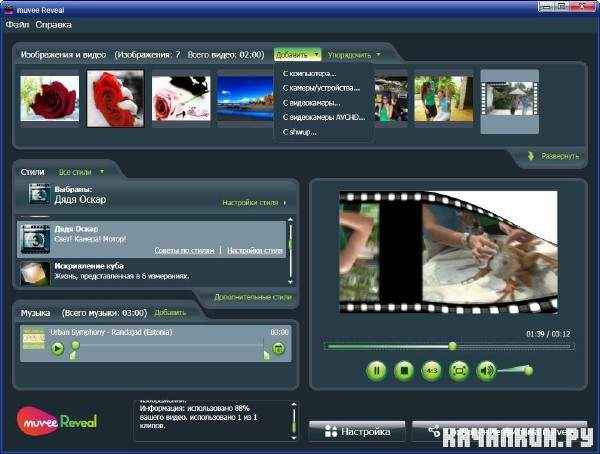Viewport: 600px width, 454px height.
Task: Open the Справка menu
Action: [54, 25]
